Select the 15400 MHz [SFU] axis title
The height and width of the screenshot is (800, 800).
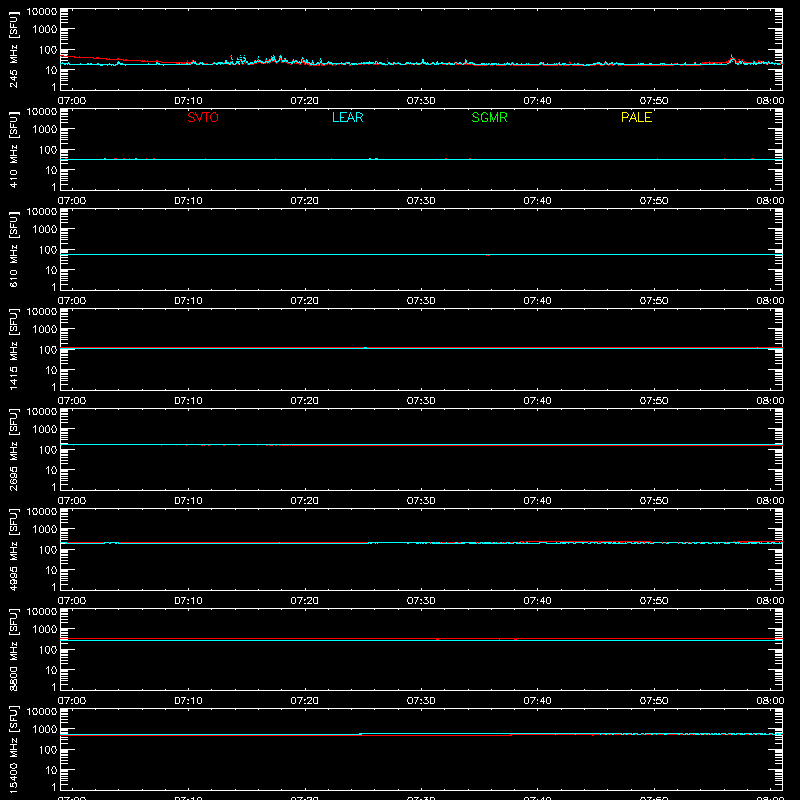(x=13, y=749)
